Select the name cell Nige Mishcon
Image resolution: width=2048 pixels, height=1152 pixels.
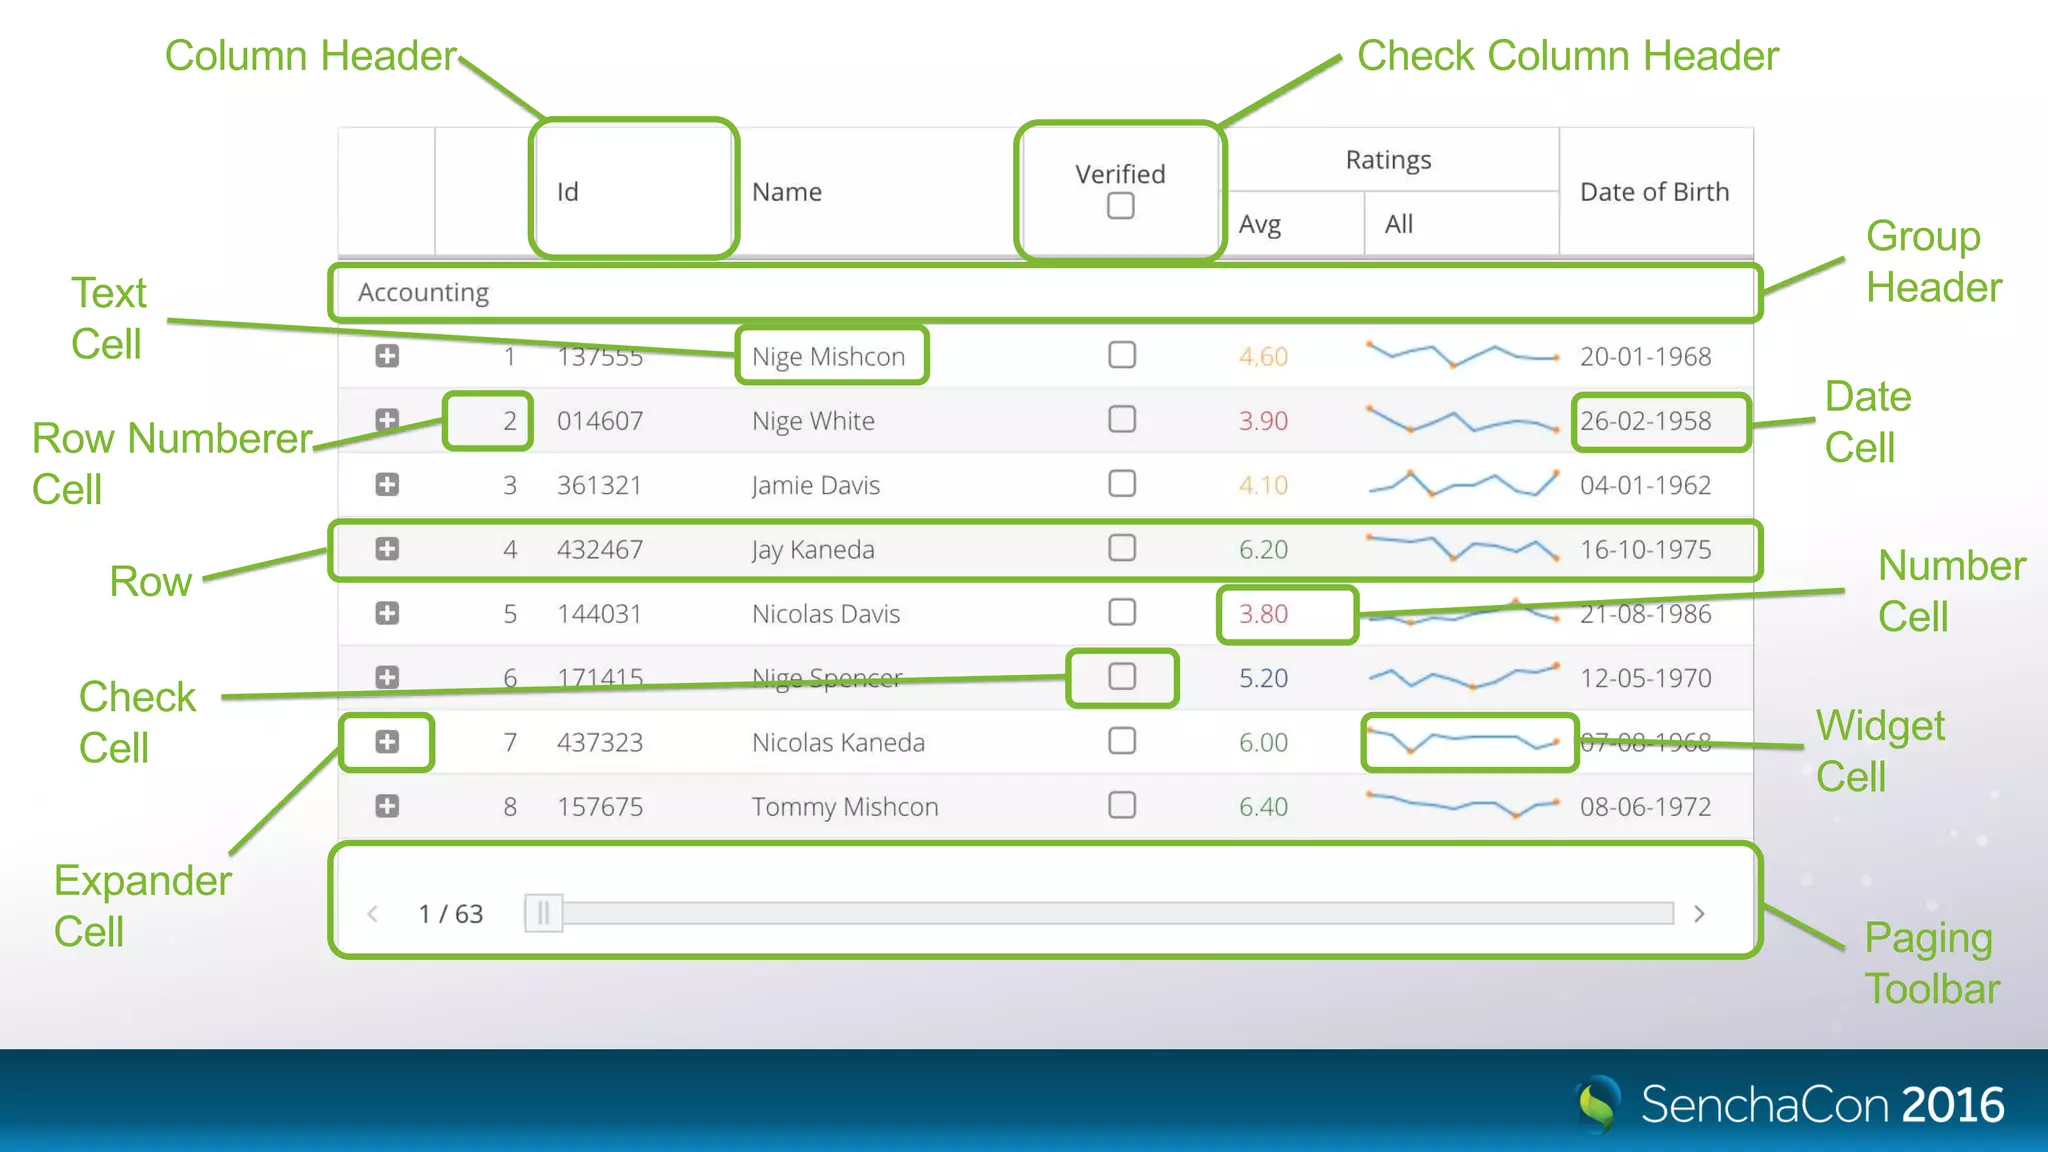[829, 357]
